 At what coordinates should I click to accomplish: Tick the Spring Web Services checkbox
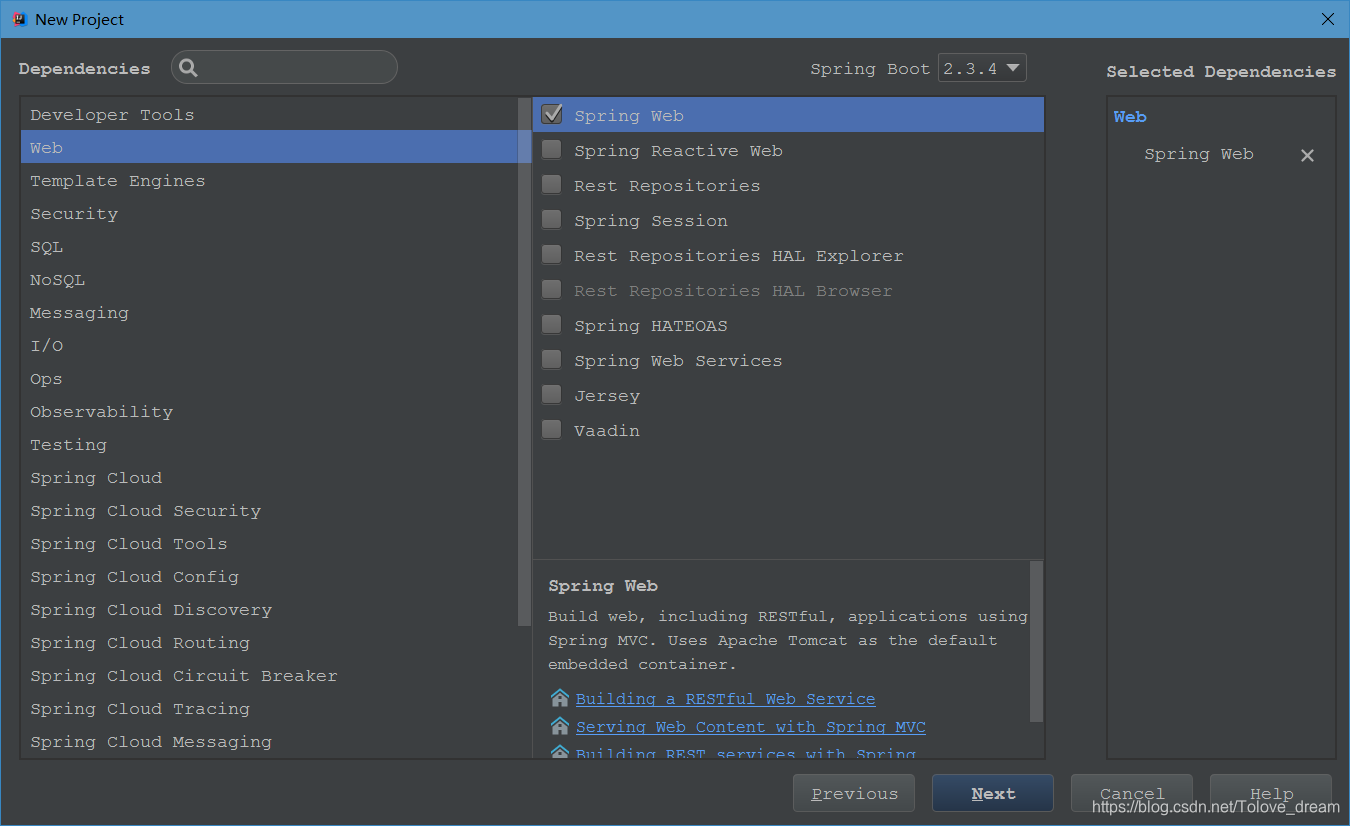click(551, 360)
